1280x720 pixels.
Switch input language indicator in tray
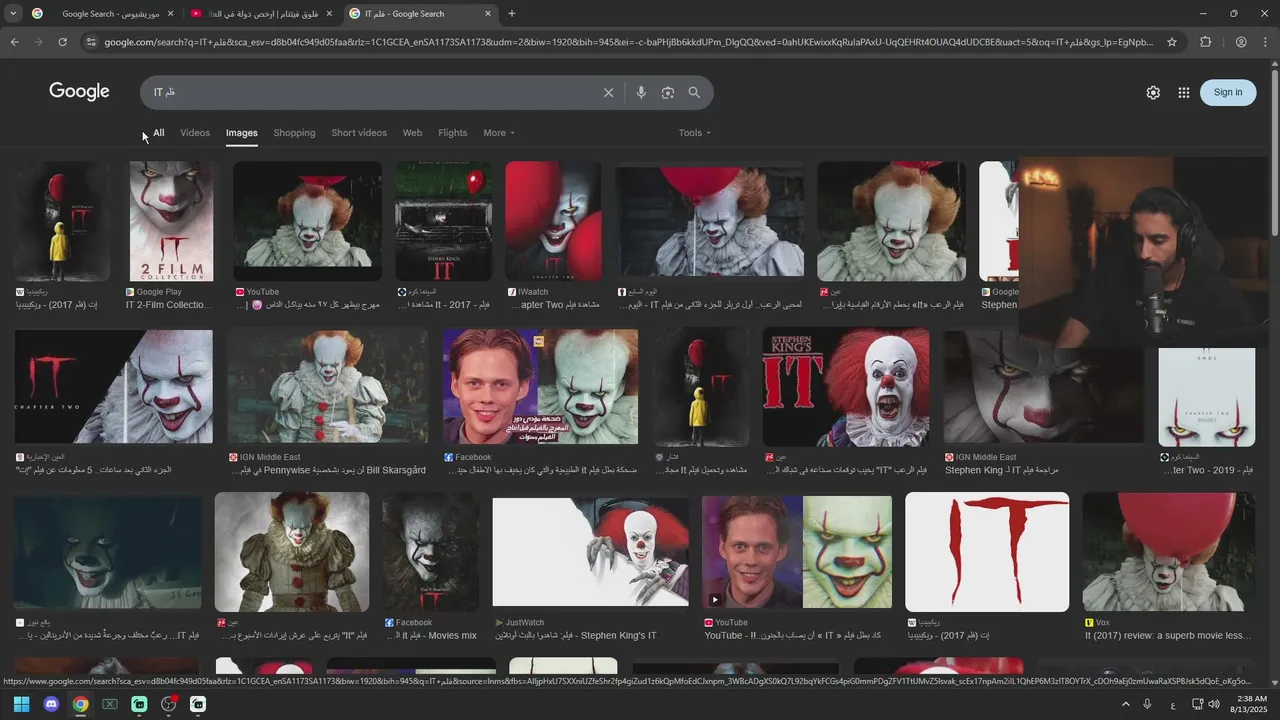1173,705
